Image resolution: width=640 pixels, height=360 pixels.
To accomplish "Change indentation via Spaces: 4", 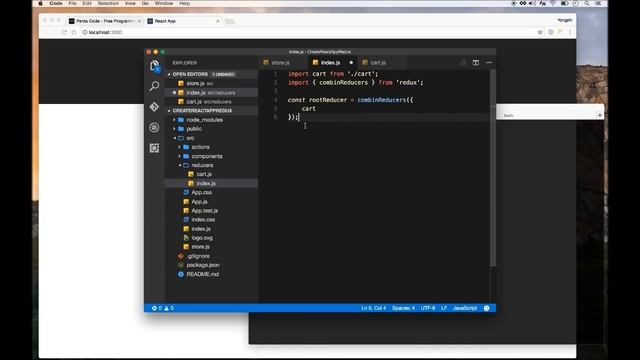I will [x=403, y=308].
